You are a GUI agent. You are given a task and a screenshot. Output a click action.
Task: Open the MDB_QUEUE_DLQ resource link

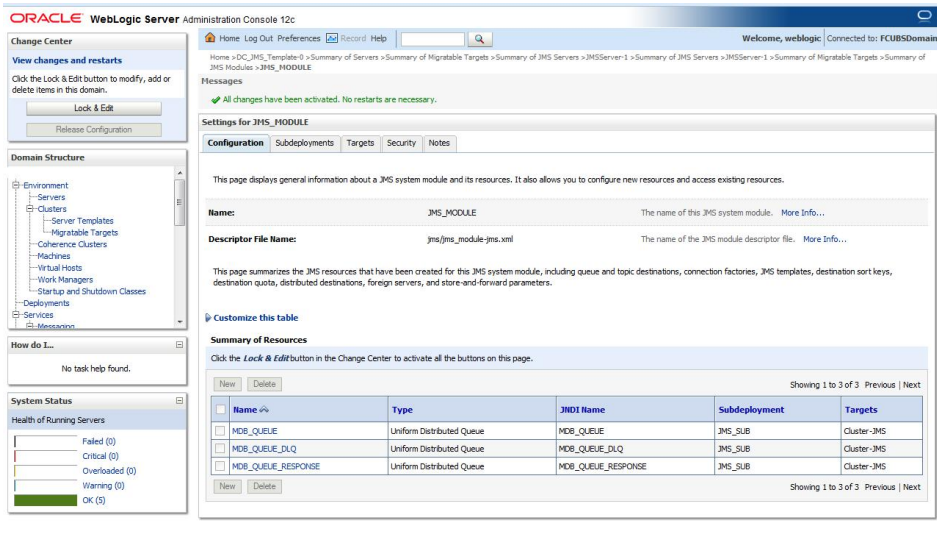pyautogui.click(x=264, y=448)
